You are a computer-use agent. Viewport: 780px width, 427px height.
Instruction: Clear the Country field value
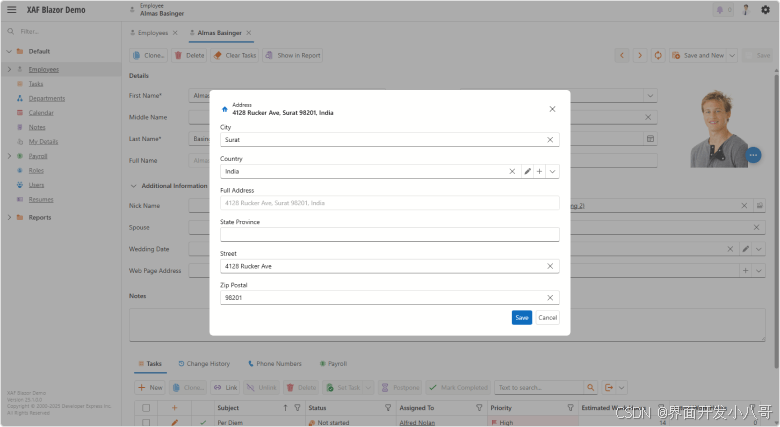pos(512,171)
